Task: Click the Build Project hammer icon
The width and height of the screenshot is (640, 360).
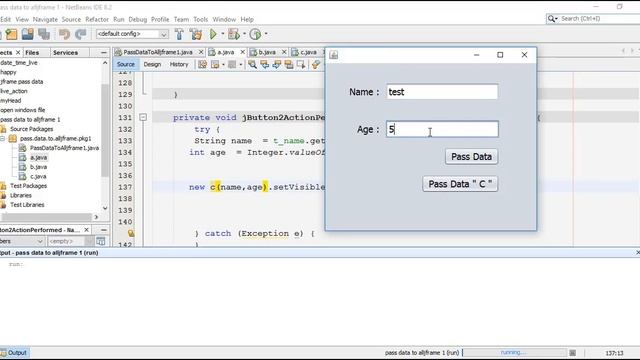Action: coord(179,34)
